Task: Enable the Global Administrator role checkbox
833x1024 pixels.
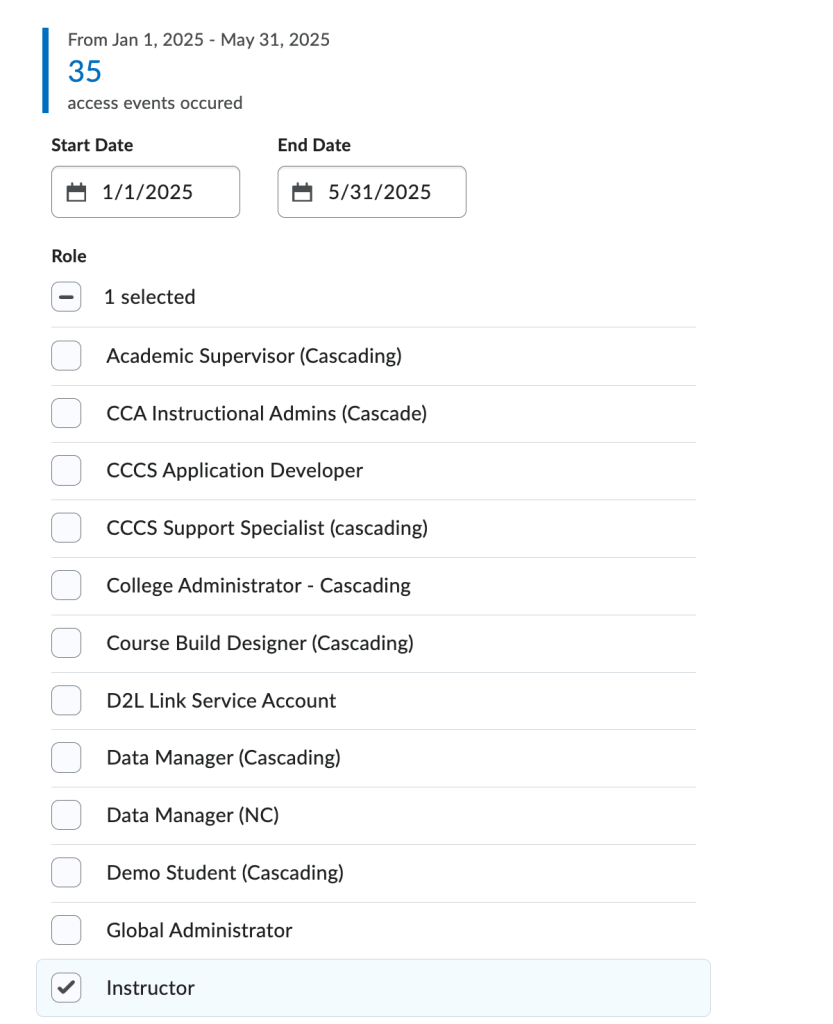Action: click(x=66, y=930)
